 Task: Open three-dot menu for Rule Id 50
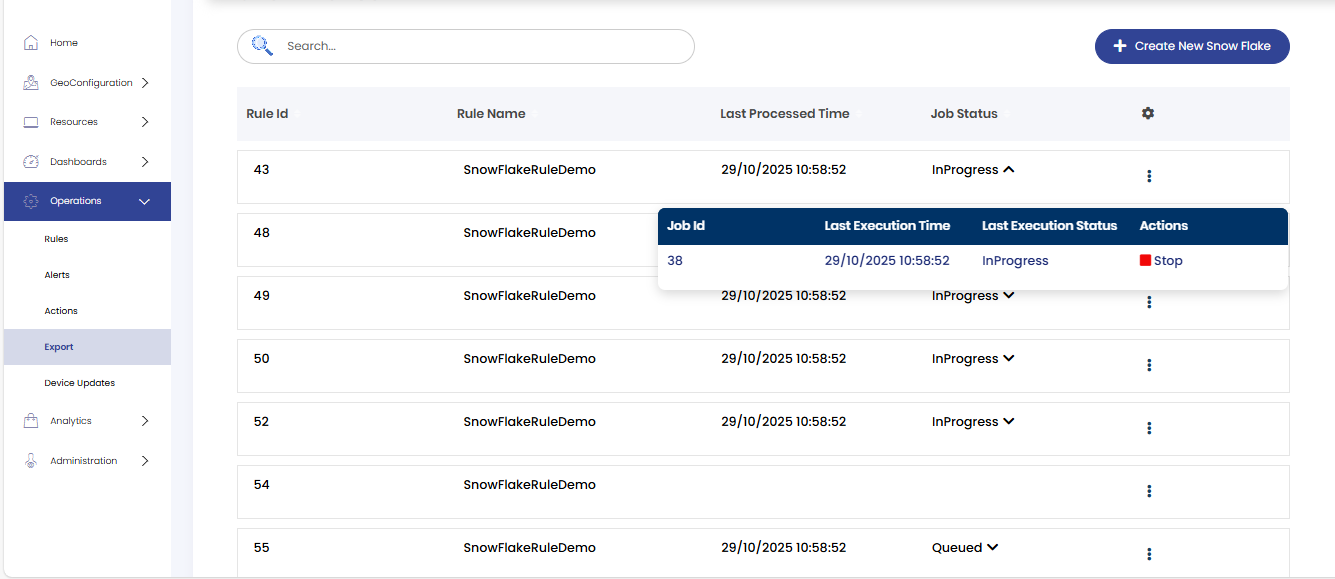click(1149, 365)
